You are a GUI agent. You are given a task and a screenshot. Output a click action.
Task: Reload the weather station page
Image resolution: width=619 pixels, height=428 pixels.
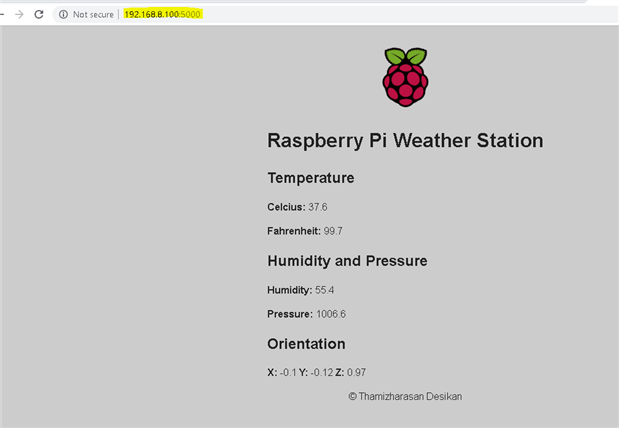click(x=39, y=15)
